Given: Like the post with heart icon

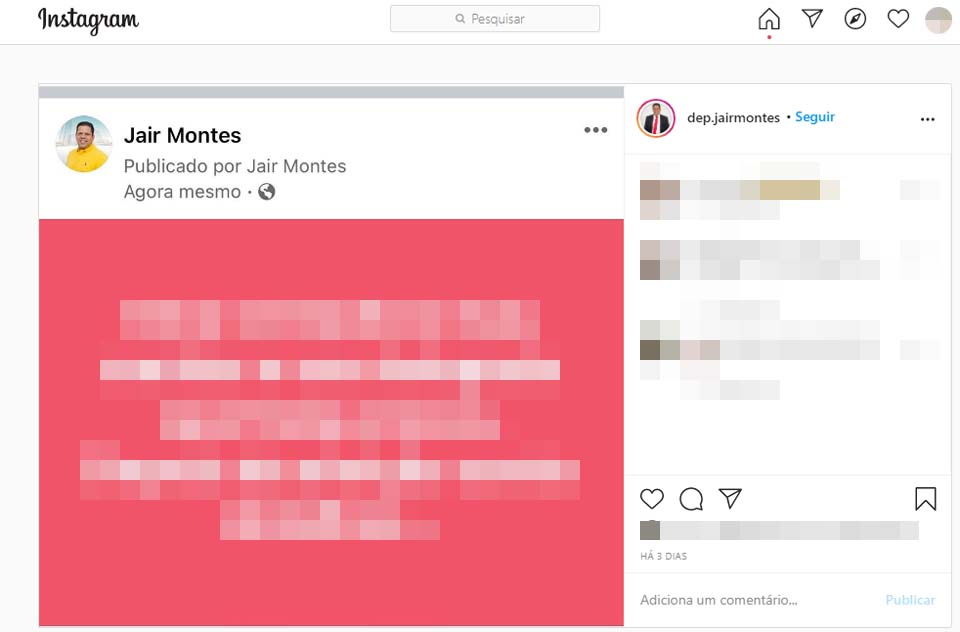Looking at the screenshot, I should [652, 499].
